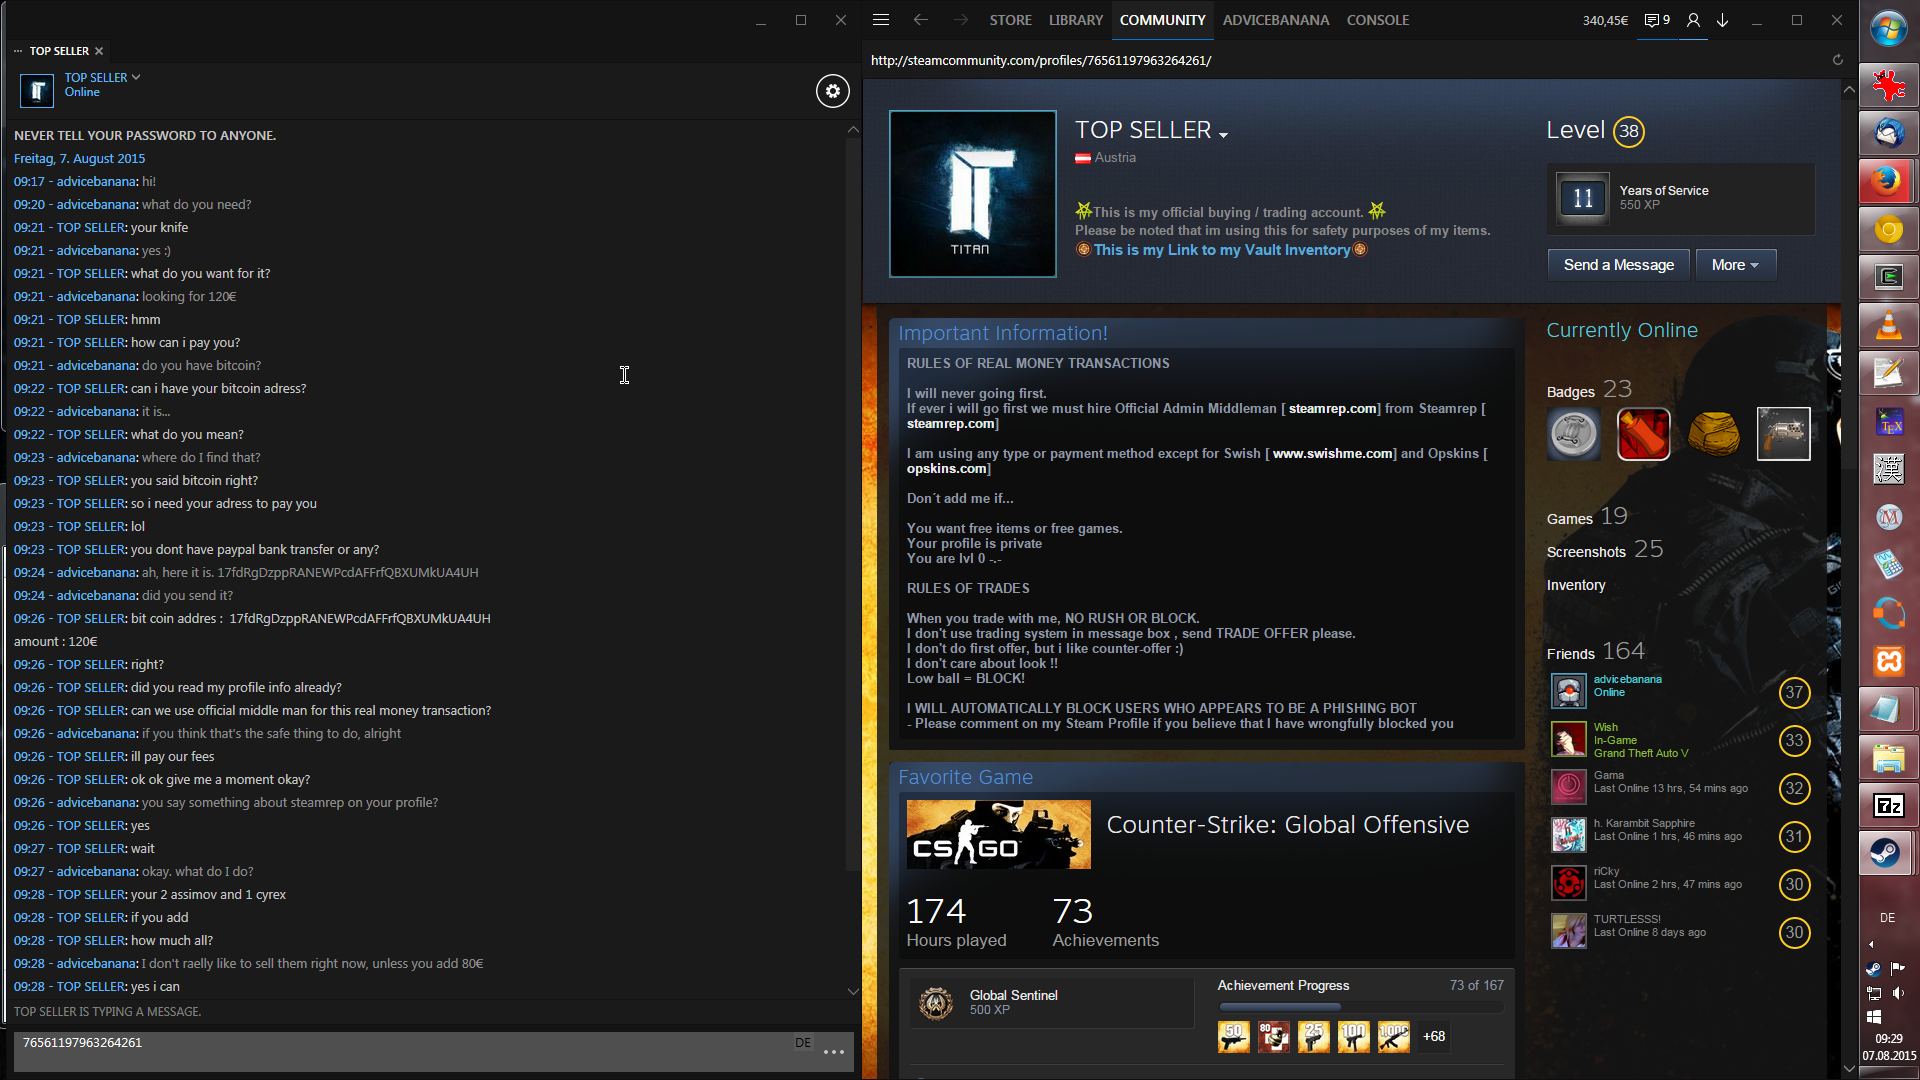Click the Send a Message button
Viewport: 1920px width, 1080px height.
[x=1618, y=265]
